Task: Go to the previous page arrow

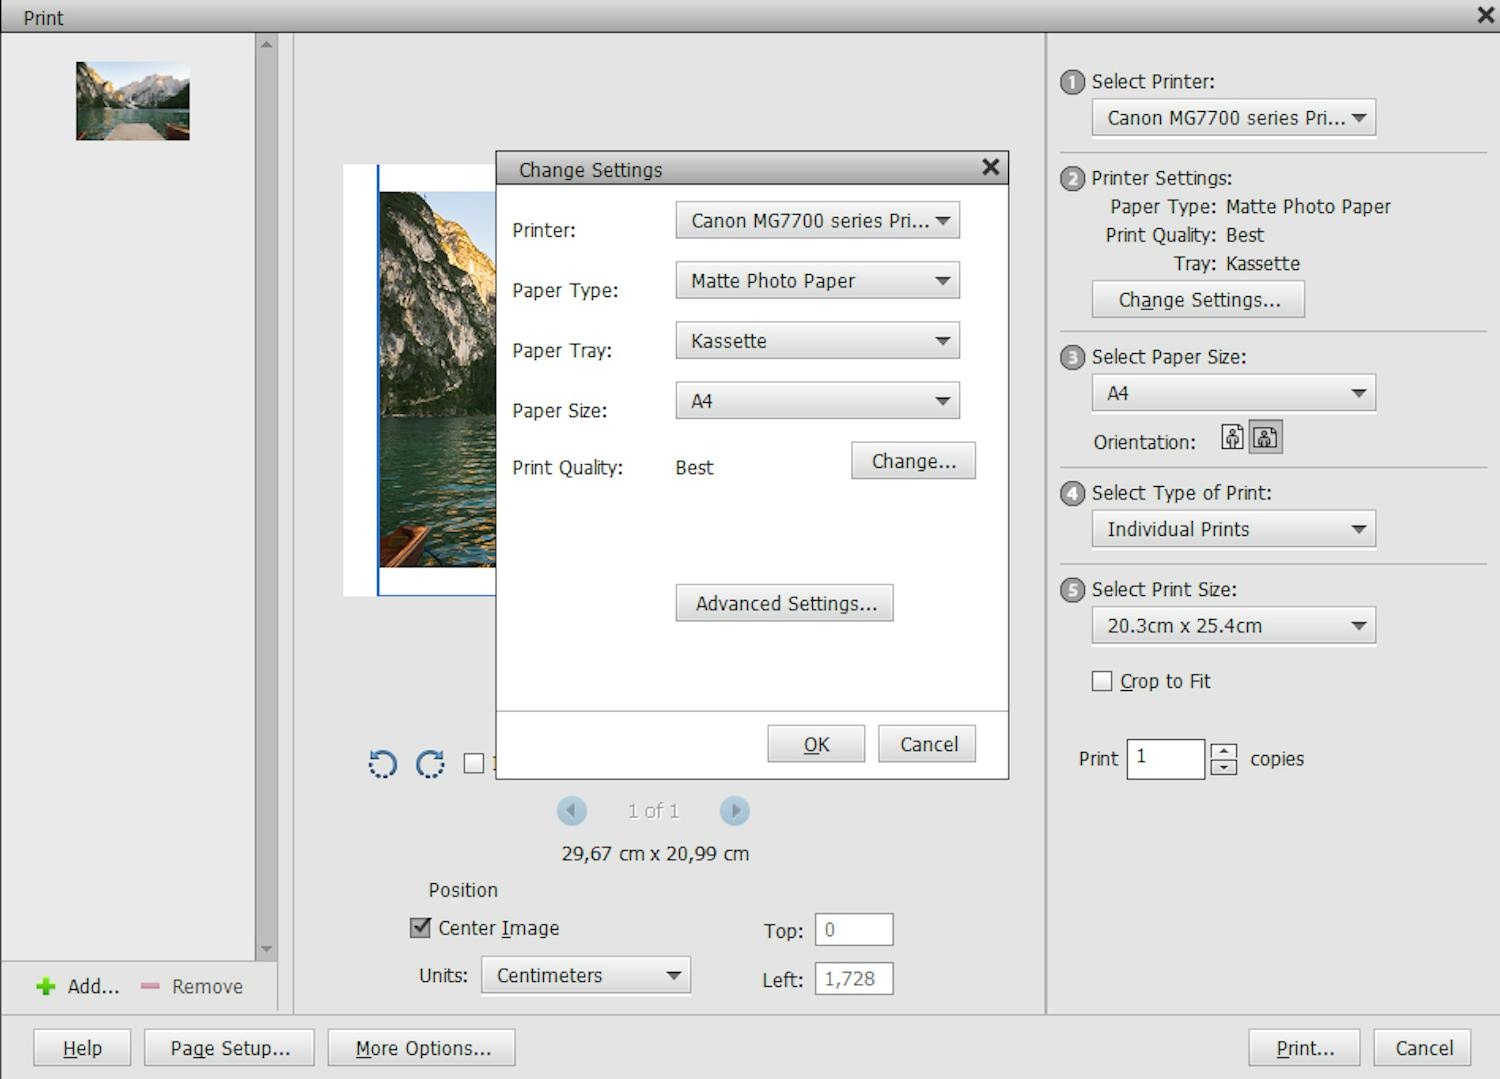Action: click(572, 810)
